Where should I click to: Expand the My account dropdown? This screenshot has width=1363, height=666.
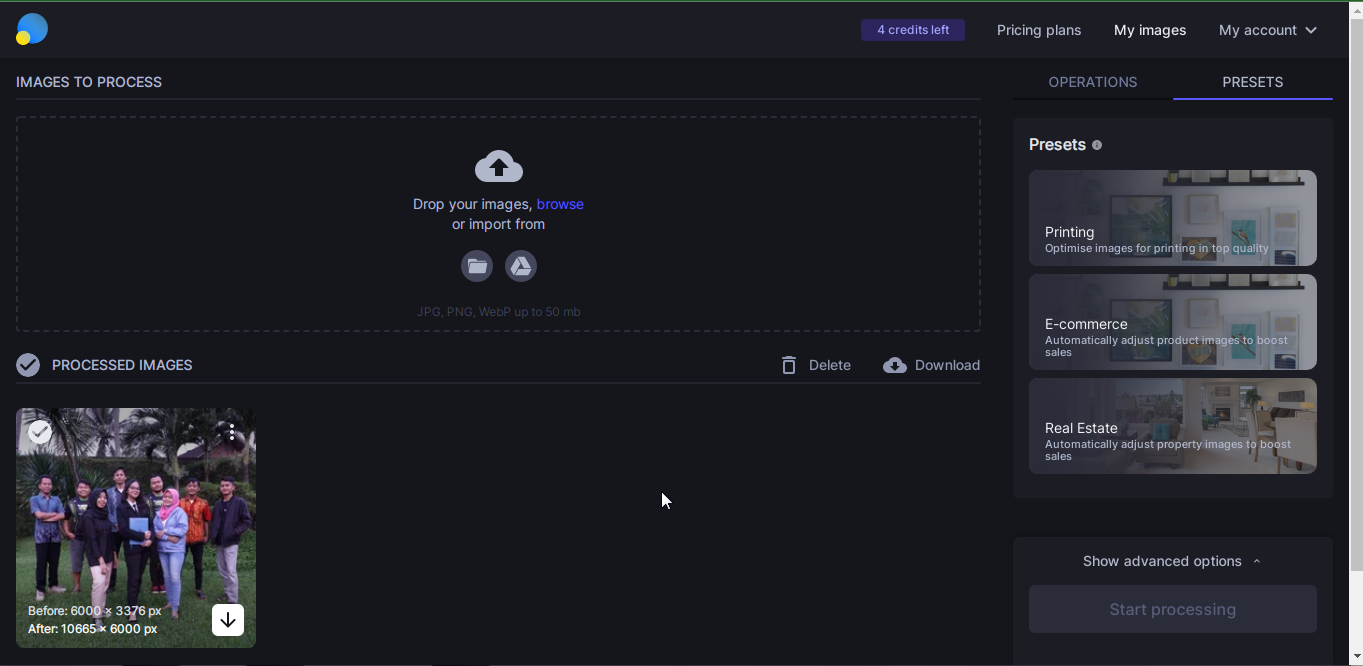(x=1267, y=30)
